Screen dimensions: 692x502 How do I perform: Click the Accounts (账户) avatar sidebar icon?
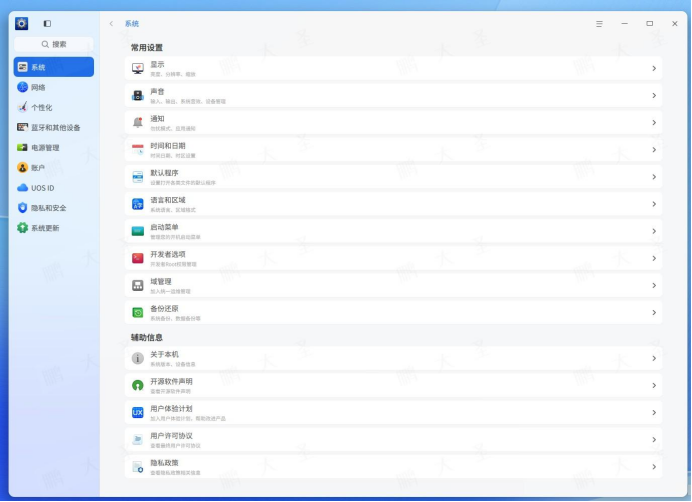(x=23, y=168)
